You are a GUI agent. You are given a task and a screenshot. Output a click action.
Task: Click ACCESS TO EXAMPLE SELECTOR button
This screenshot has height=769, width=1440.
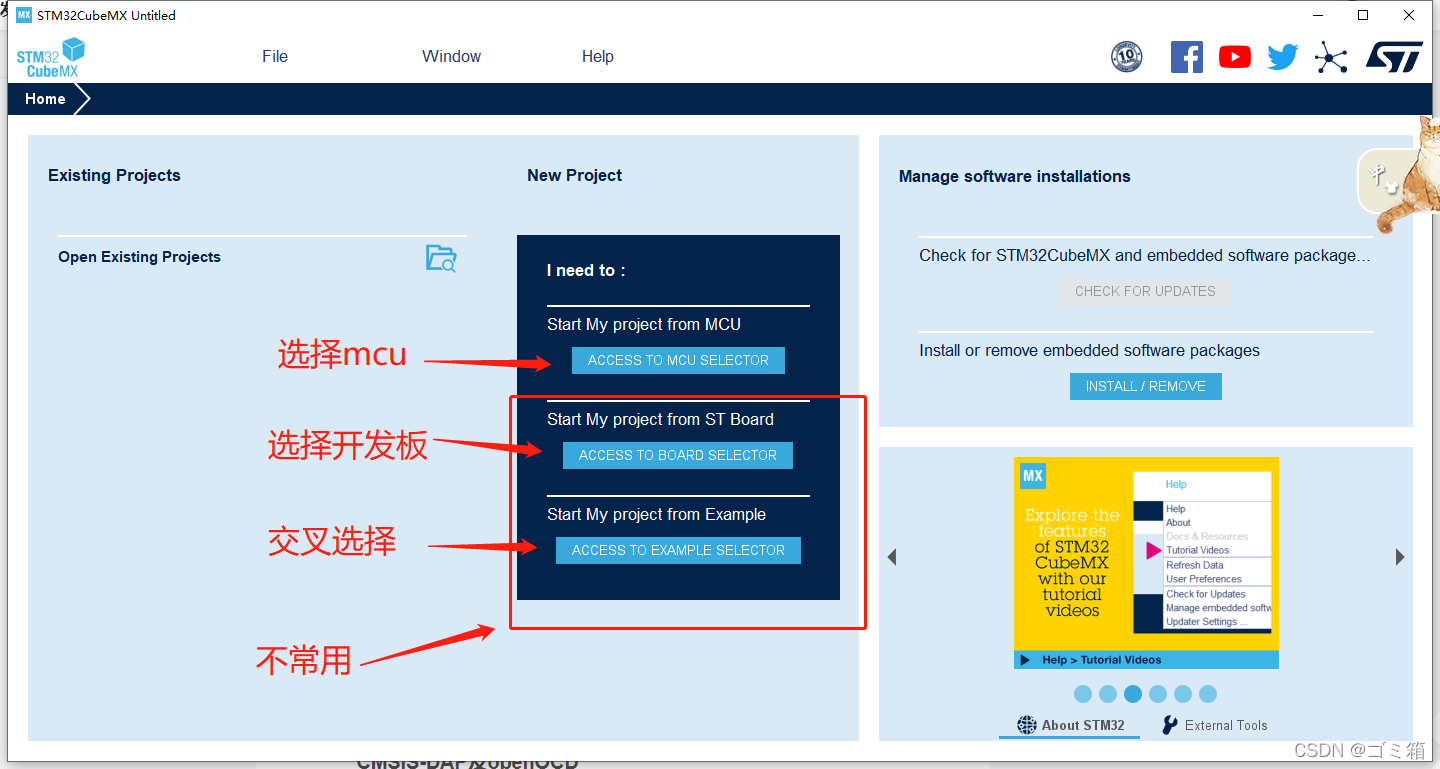[x=678, y=550]
